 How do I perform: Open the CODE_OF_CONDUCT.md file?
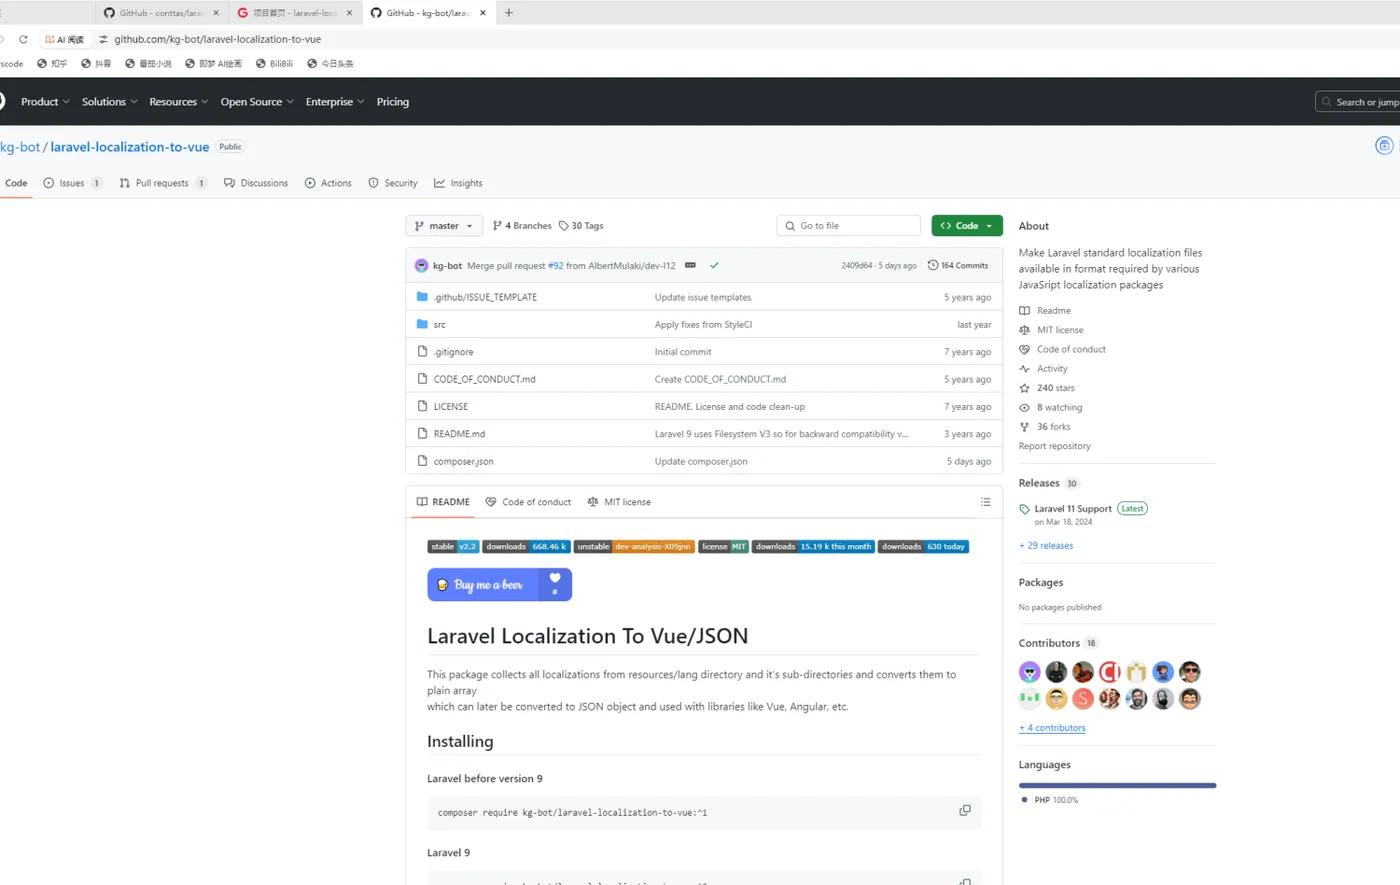pos(485,379)
